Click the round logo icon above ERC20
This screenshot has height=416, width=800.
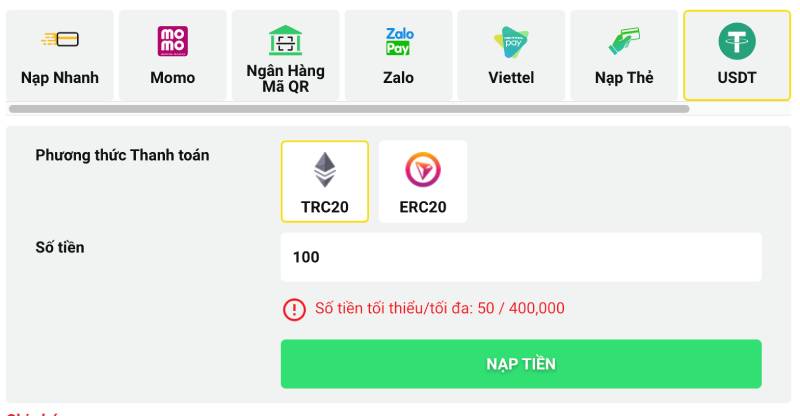tap(422, 170)
